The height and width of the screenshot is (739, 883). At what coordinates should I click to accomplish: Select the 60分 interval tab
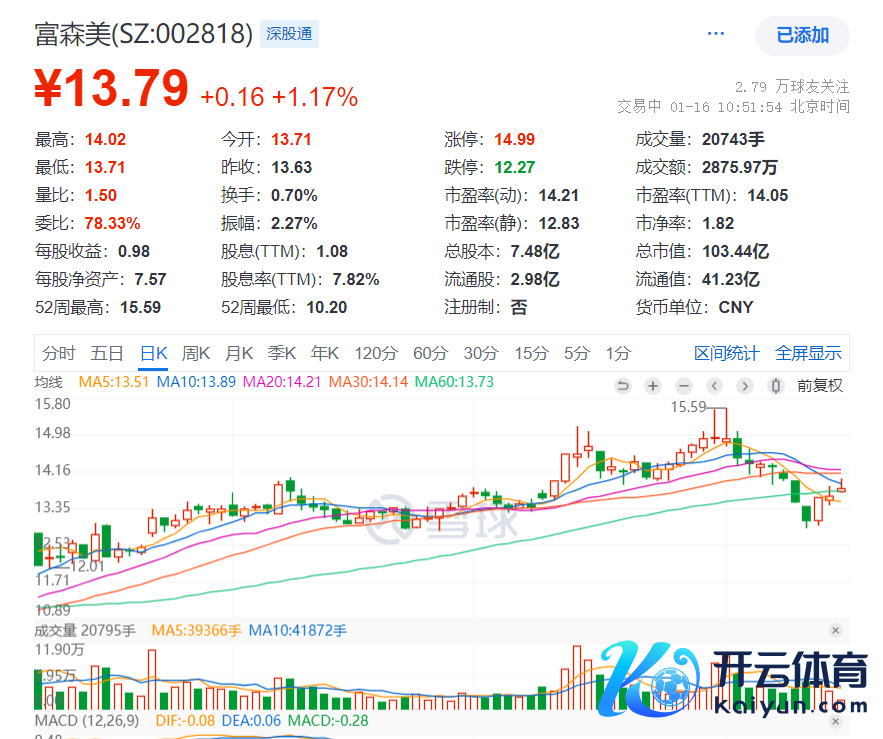pos(430,353)
